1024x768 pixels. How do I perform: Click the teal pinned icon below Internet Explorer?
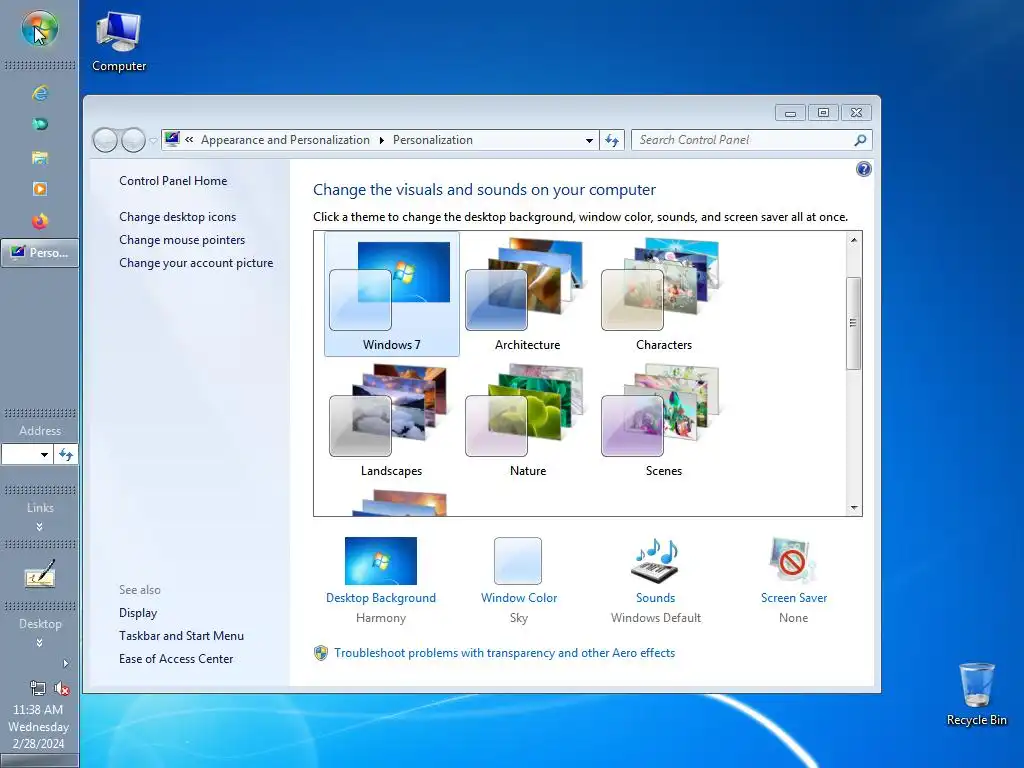[x=40, y=124]
